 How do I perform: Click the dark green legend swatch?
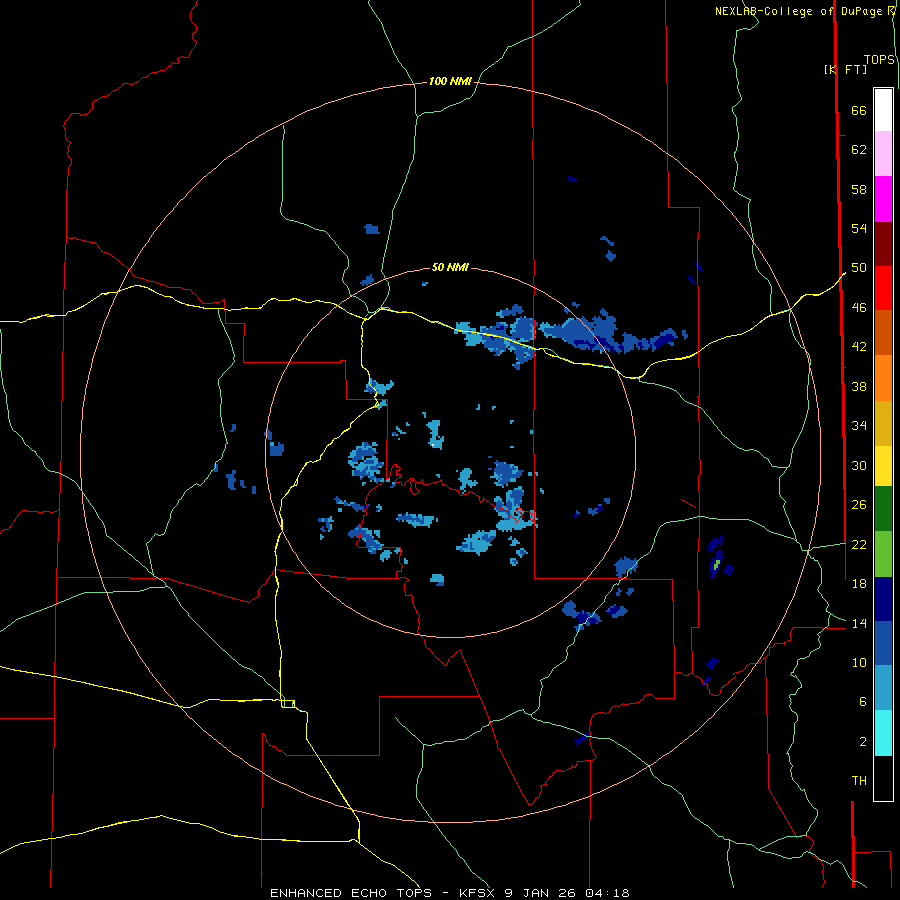[x=883, y=509]
